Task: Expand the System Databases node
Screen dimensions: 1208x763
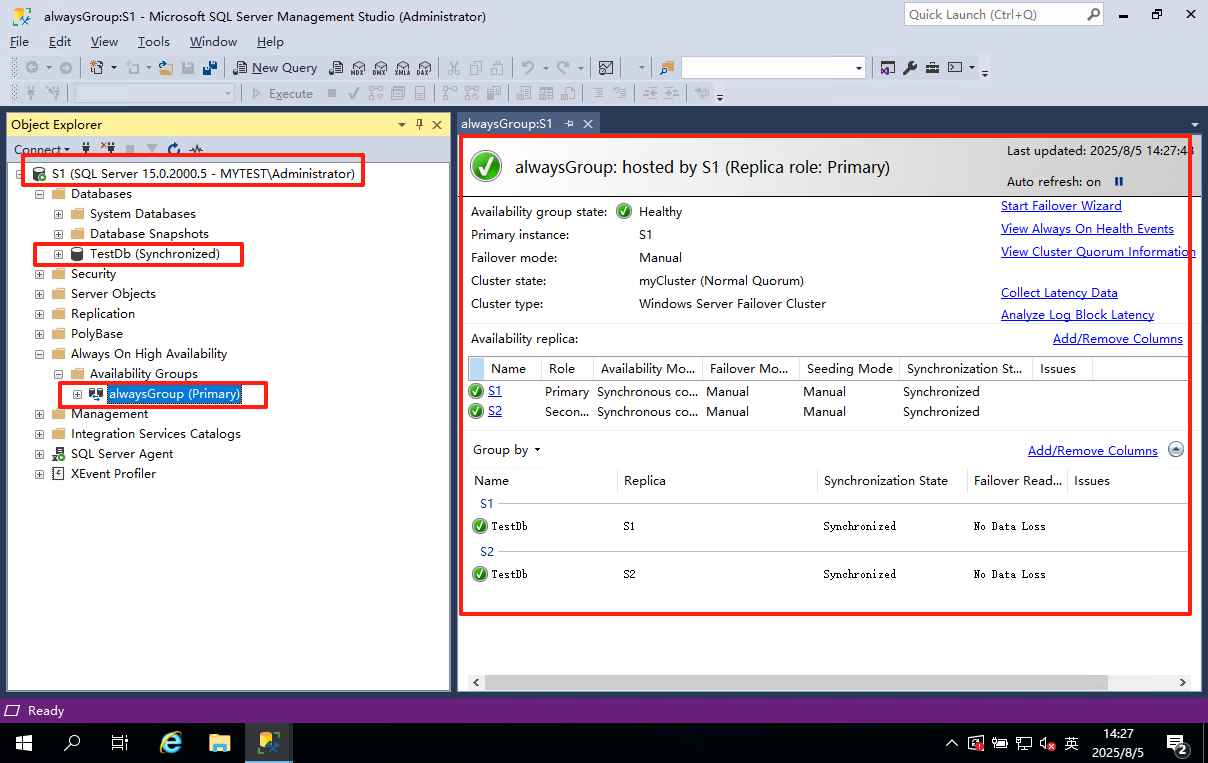Action: tap(59, 214)
